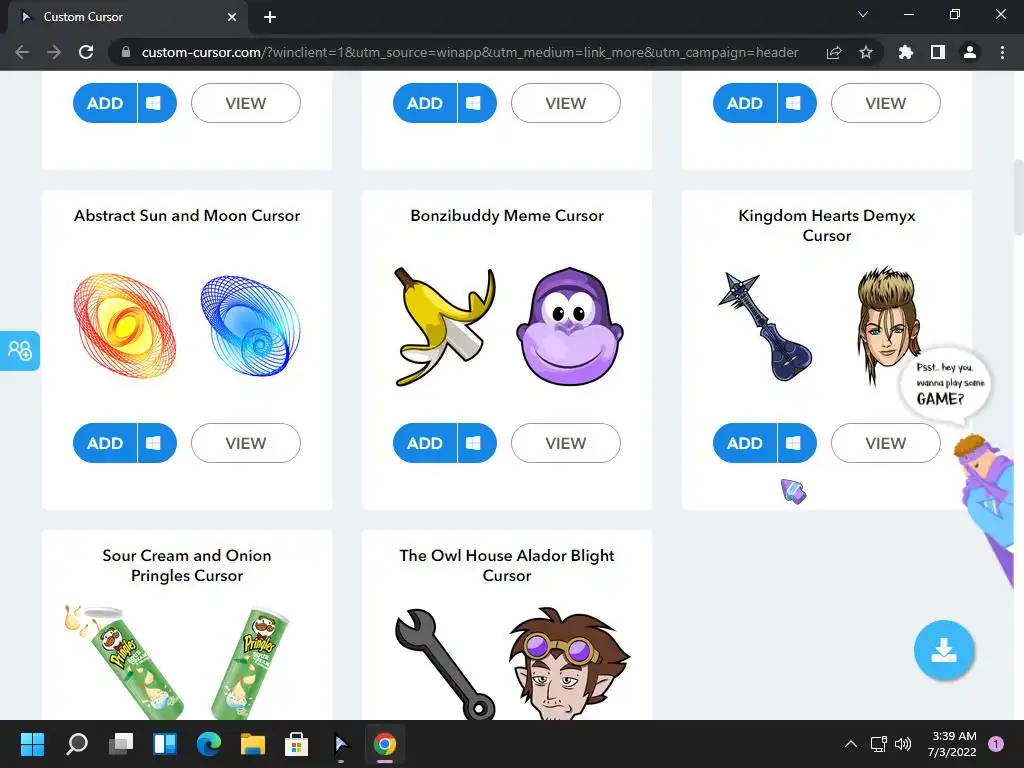Select the blue moon spiral pointer image
The image size is (1024, 768).
coord(251,326)
